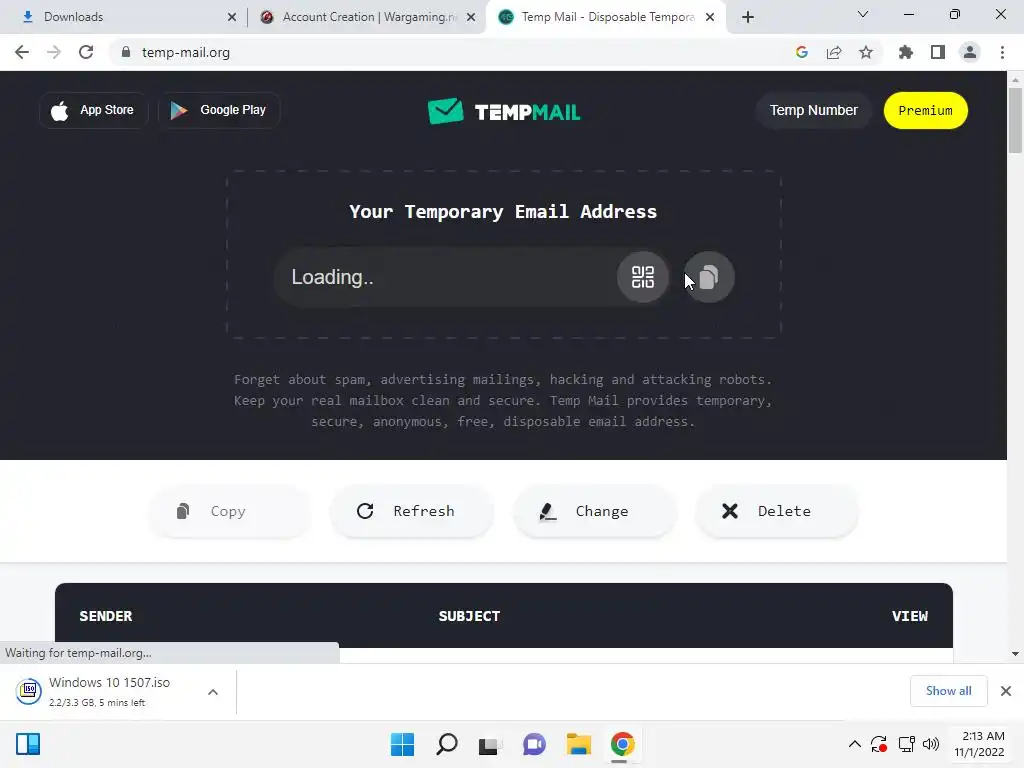Open the Chrome profile avatar menu
Image resolution: width=1024 pixels, height=768 pixels.
(970, 52)
